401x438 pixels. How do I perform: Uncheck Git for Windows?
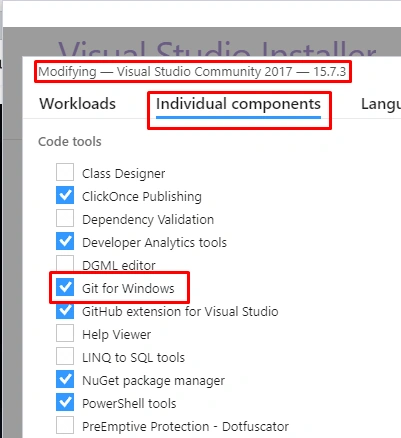click(x=65, y=287)
